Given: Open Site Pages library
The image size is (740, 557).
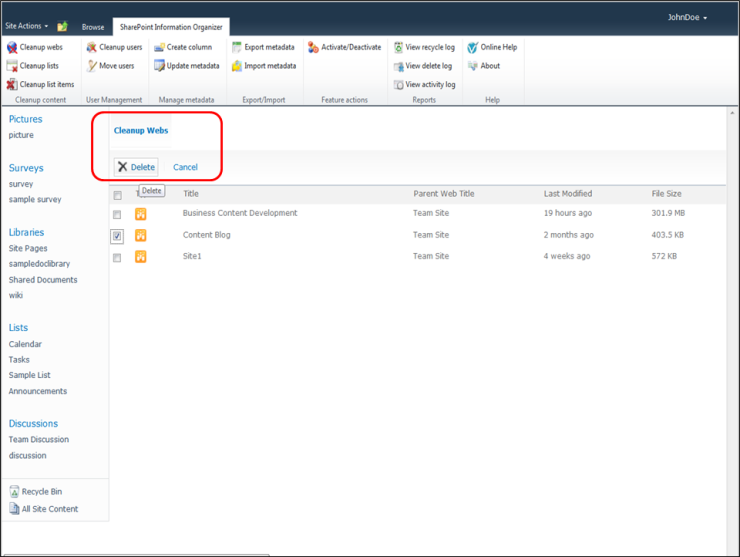Looking at the screenshot, I should tap(28, 248).
